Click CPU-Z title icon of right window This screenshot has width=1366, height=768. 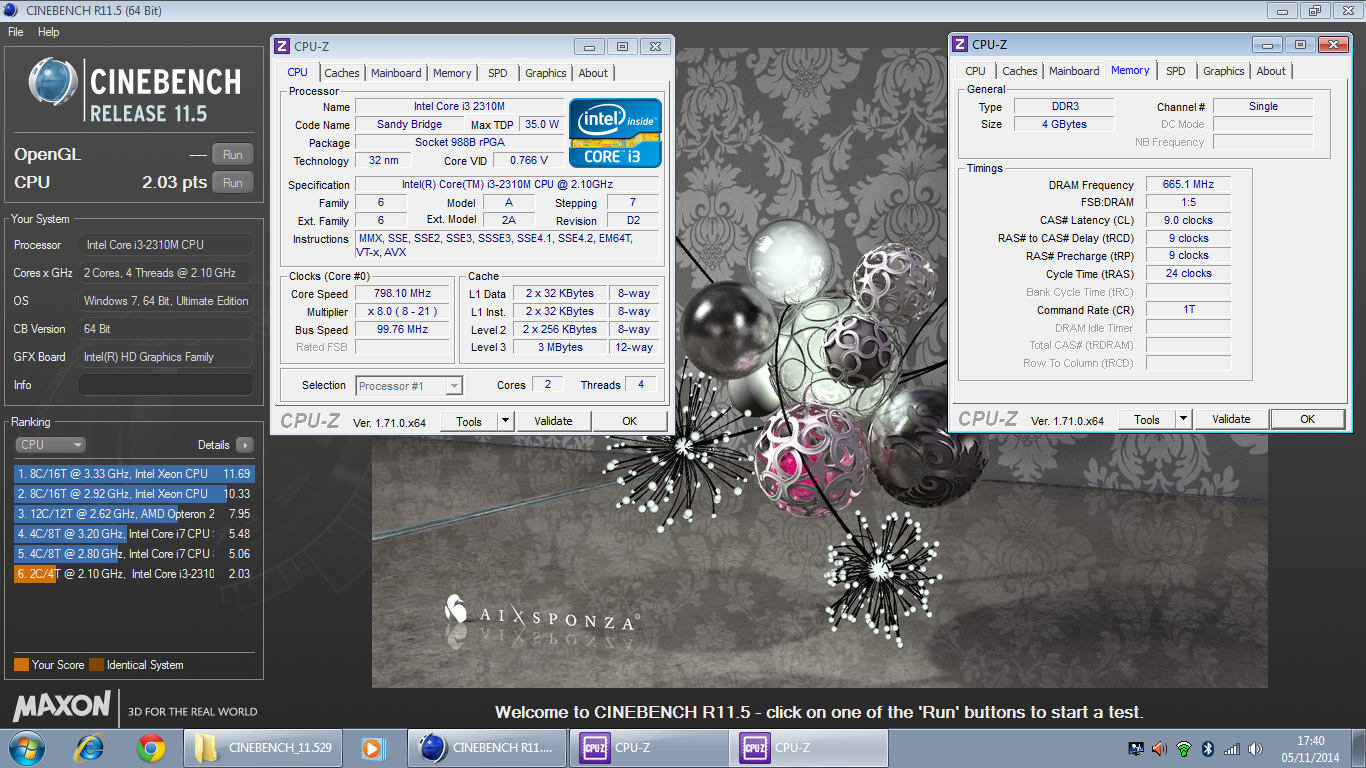coord(960,44)
